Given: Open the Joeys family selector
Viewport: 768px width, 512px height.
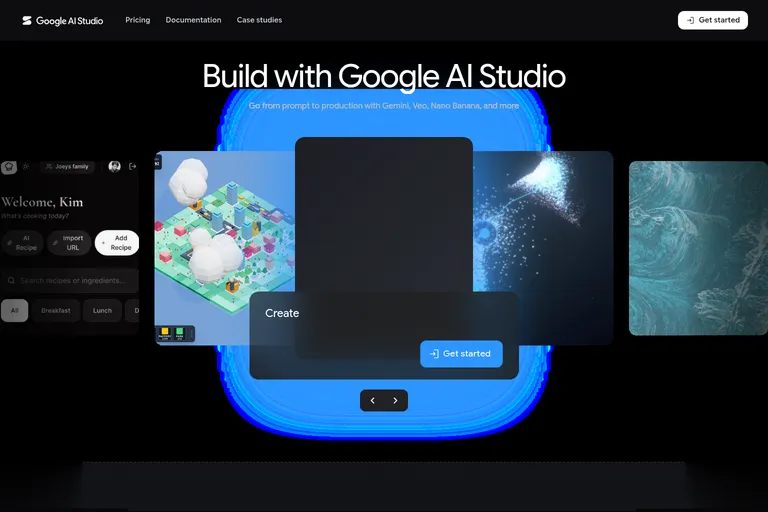Looking at the screenshot, I should point(67,167).
